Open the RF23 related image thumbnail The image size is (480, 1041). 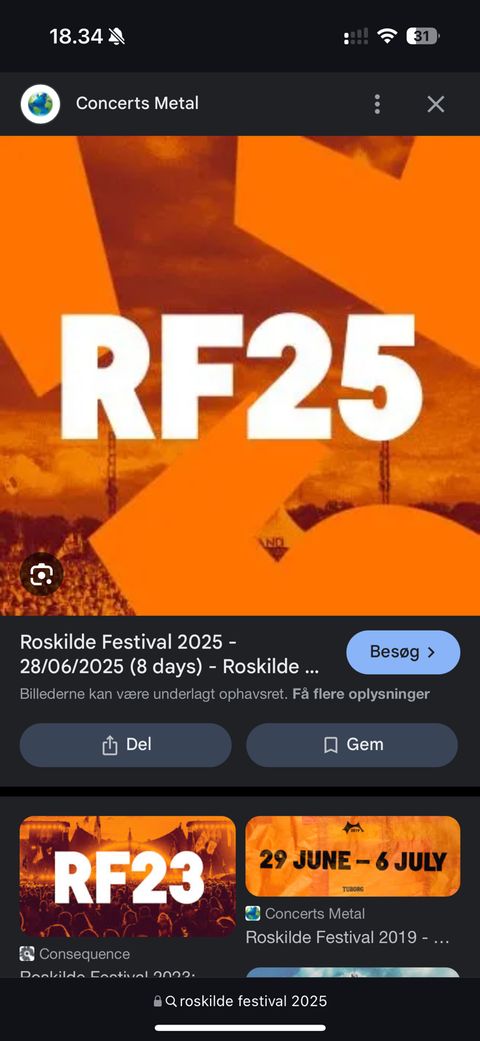(127, 876)
